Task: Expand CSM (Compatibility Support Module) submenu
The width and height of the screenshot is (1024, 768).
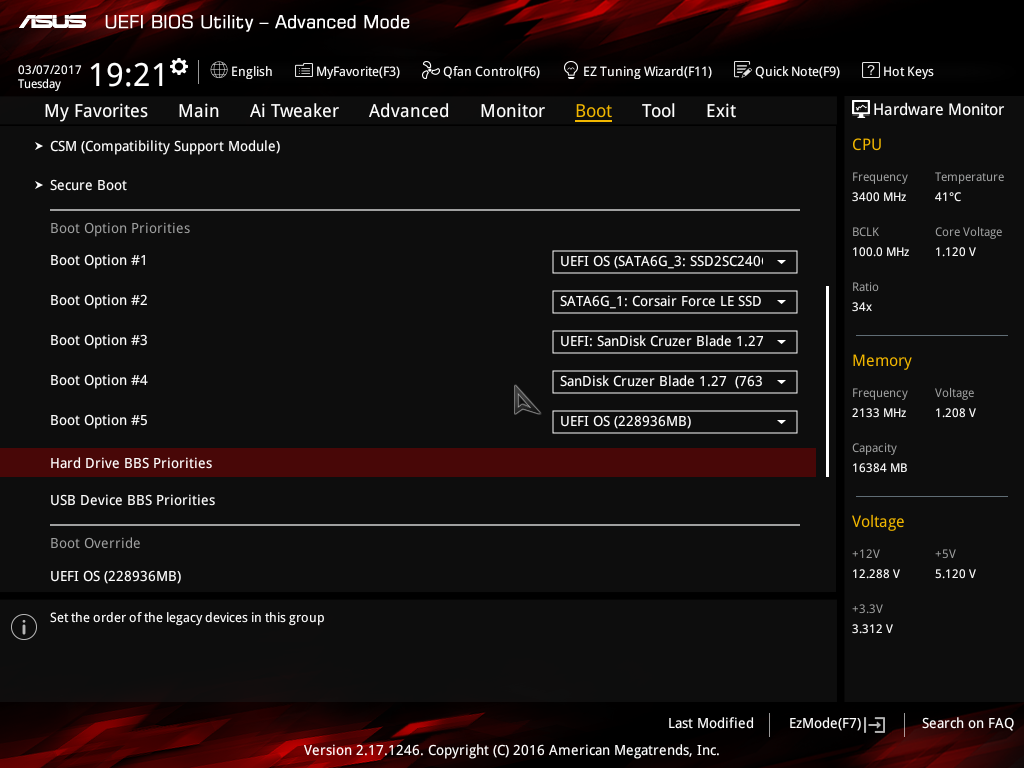Action: (165, 146)
